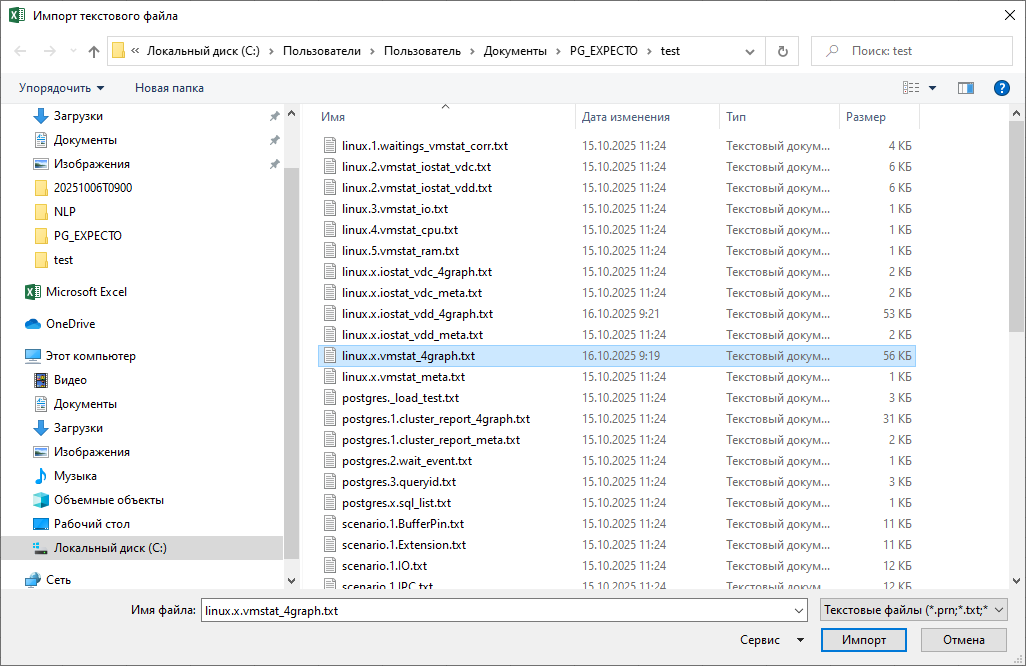Select linux.1.waitings_vmstat_corr.txt file
1026x666 pixels.
(425, 146)
